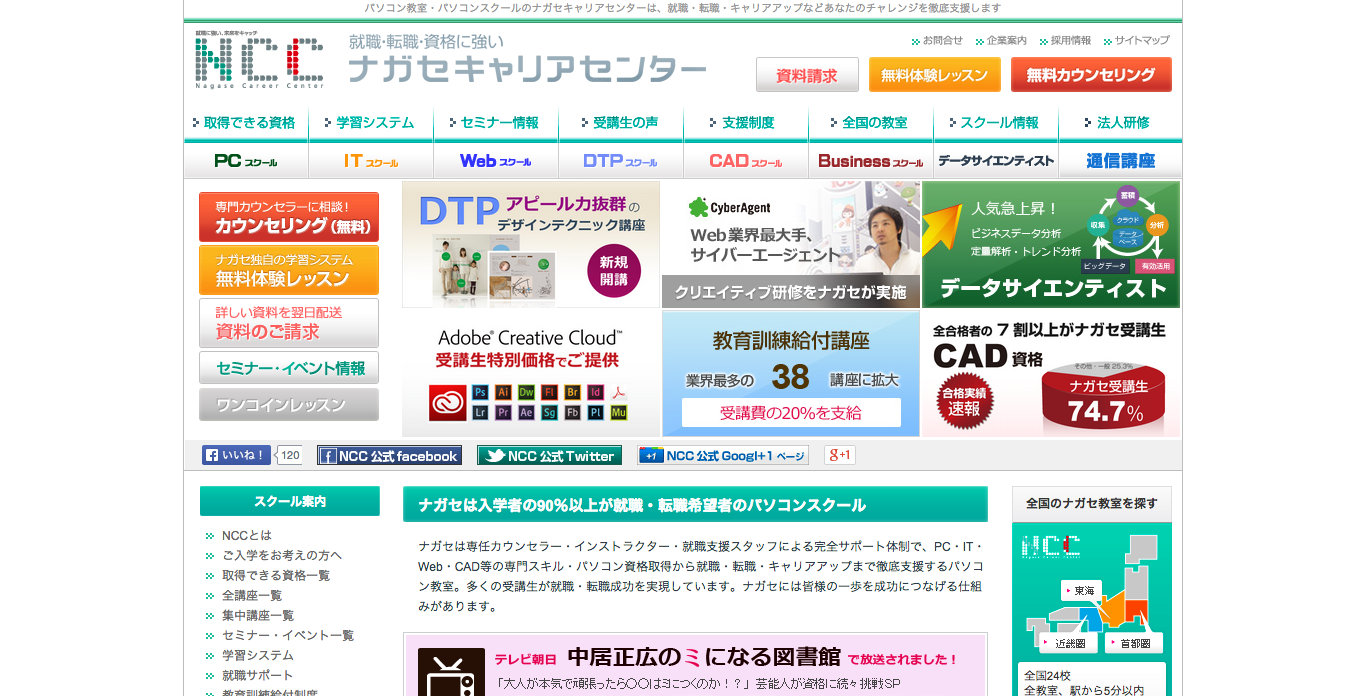Click the NCC logo
1366x696 pixels.
coord(260,60)
